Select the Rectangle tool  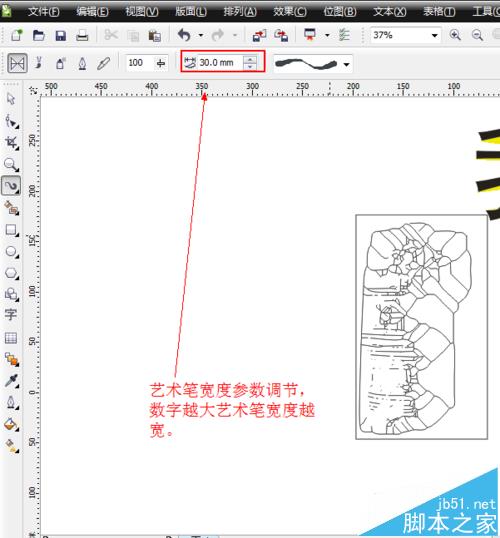pyautogui.click(x=11, y=230)
